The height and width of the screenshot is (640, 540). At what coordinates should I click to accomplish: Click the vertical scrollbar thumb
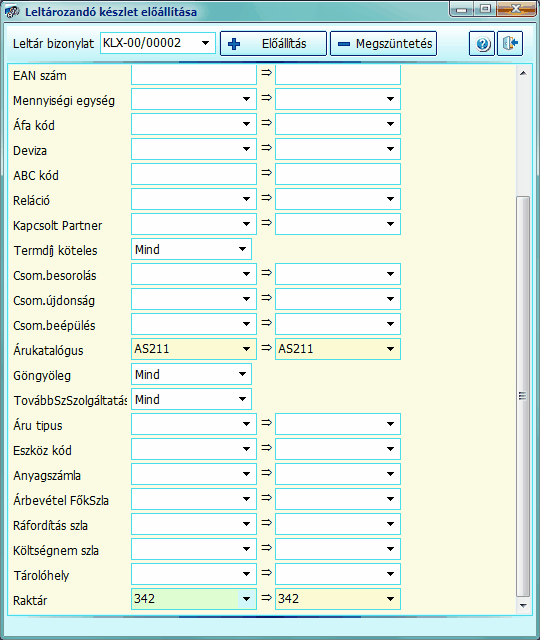523,396
